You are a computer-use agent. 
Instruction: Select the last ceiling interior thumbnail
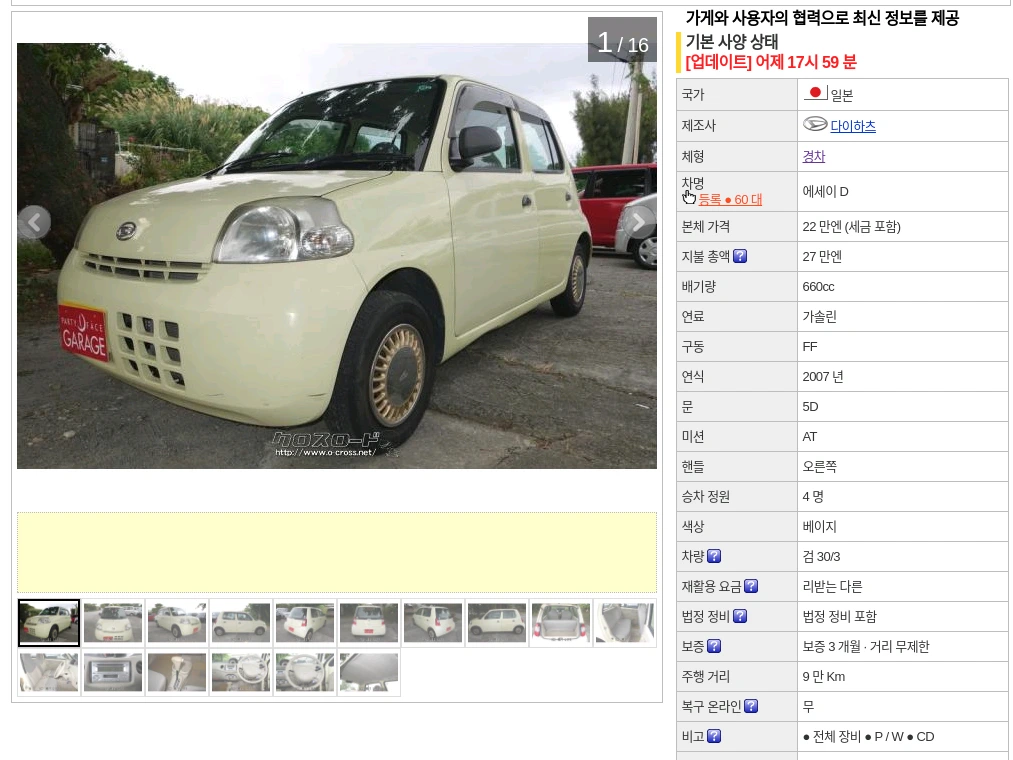(369, 673)
